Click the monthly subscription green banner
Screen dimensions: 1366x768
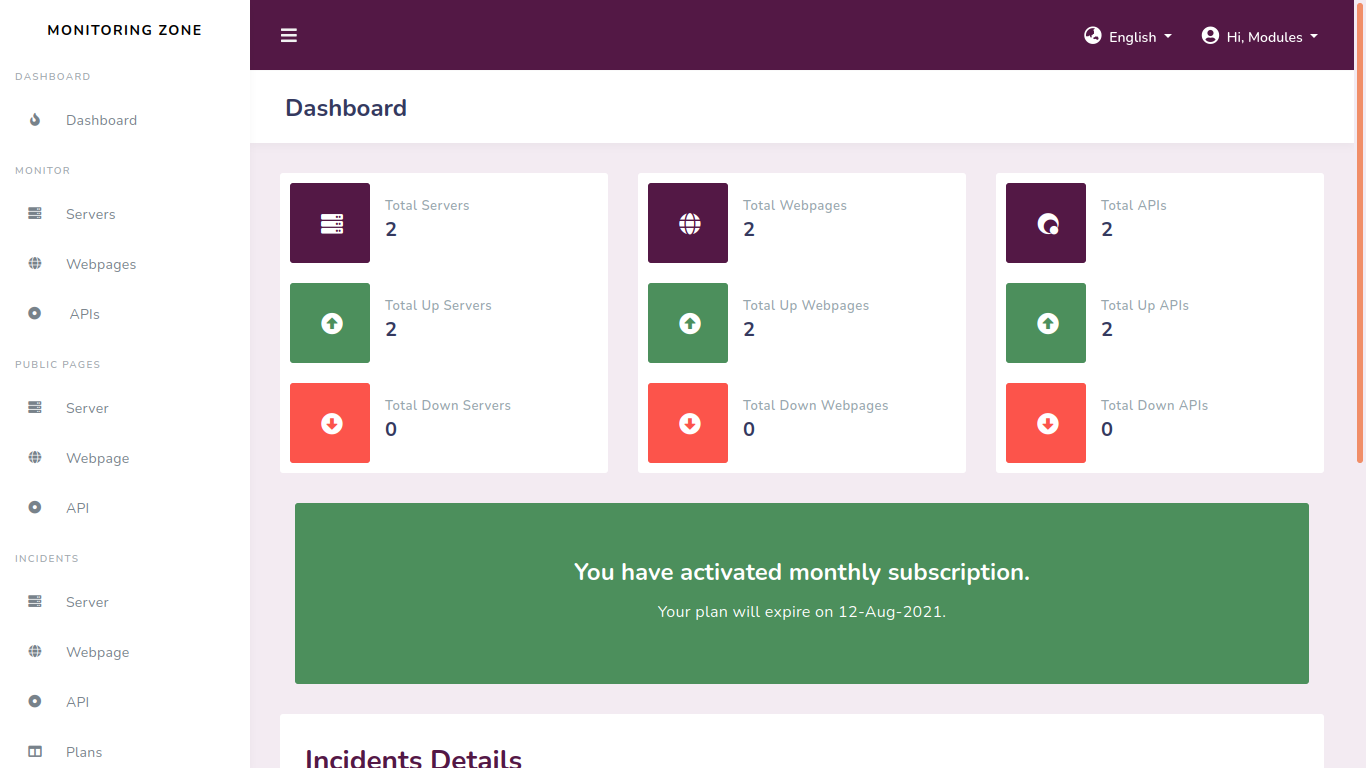[x=801, y=593]
